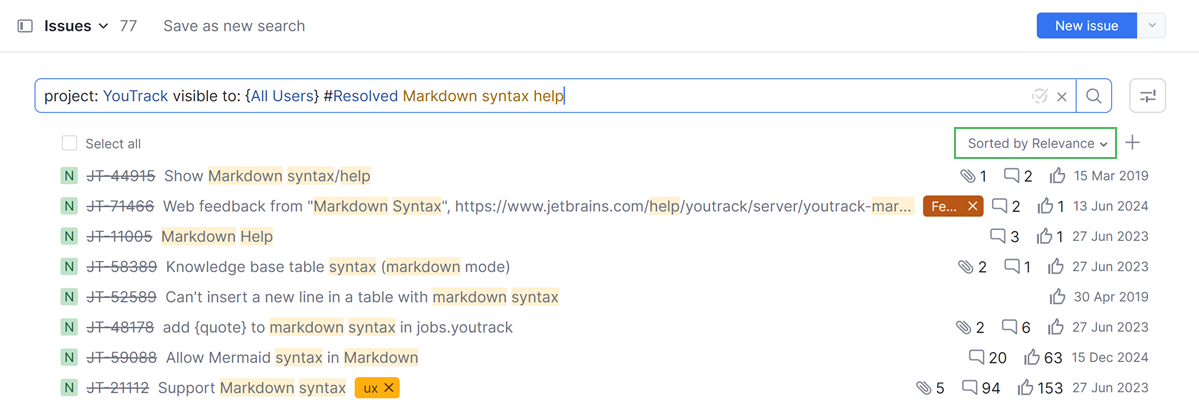Click the New issue button
Viewport: 1199px width, 400px height.
[1086, 26]
